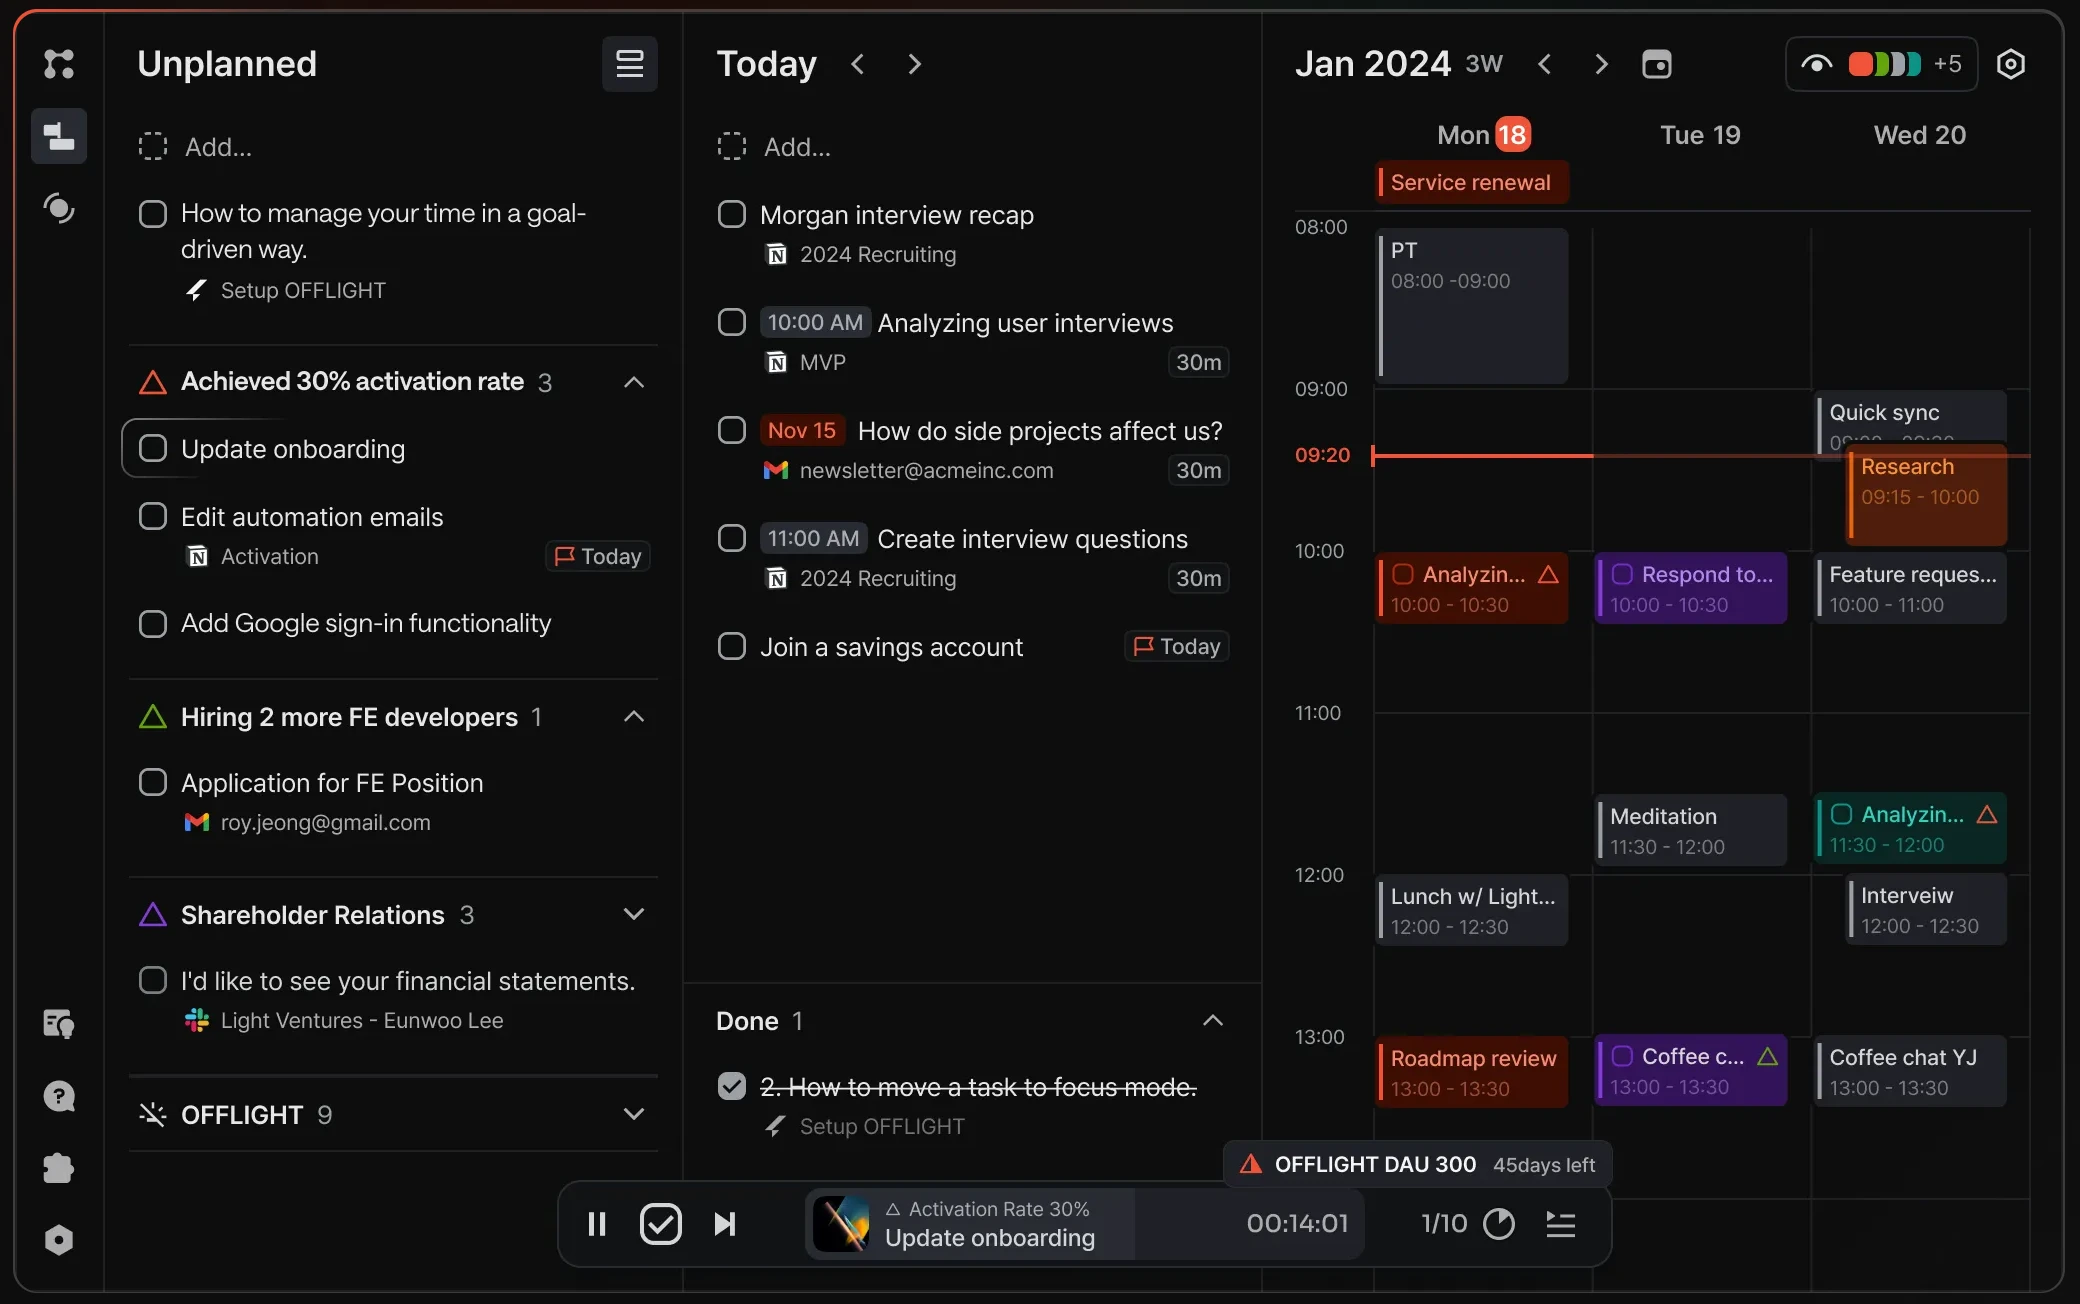Go to the next day in Today panel
Viewport: 2080px width, 1304px height.
[x=914, y=64]
